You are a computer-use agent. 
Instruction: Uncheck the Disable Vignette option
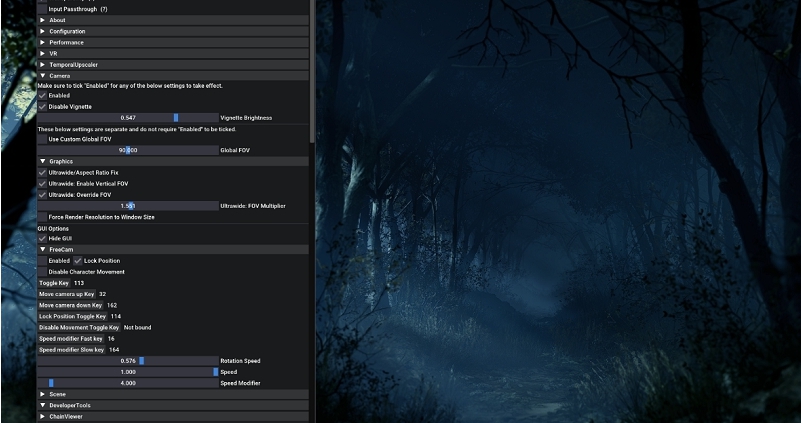pos(42,106)
